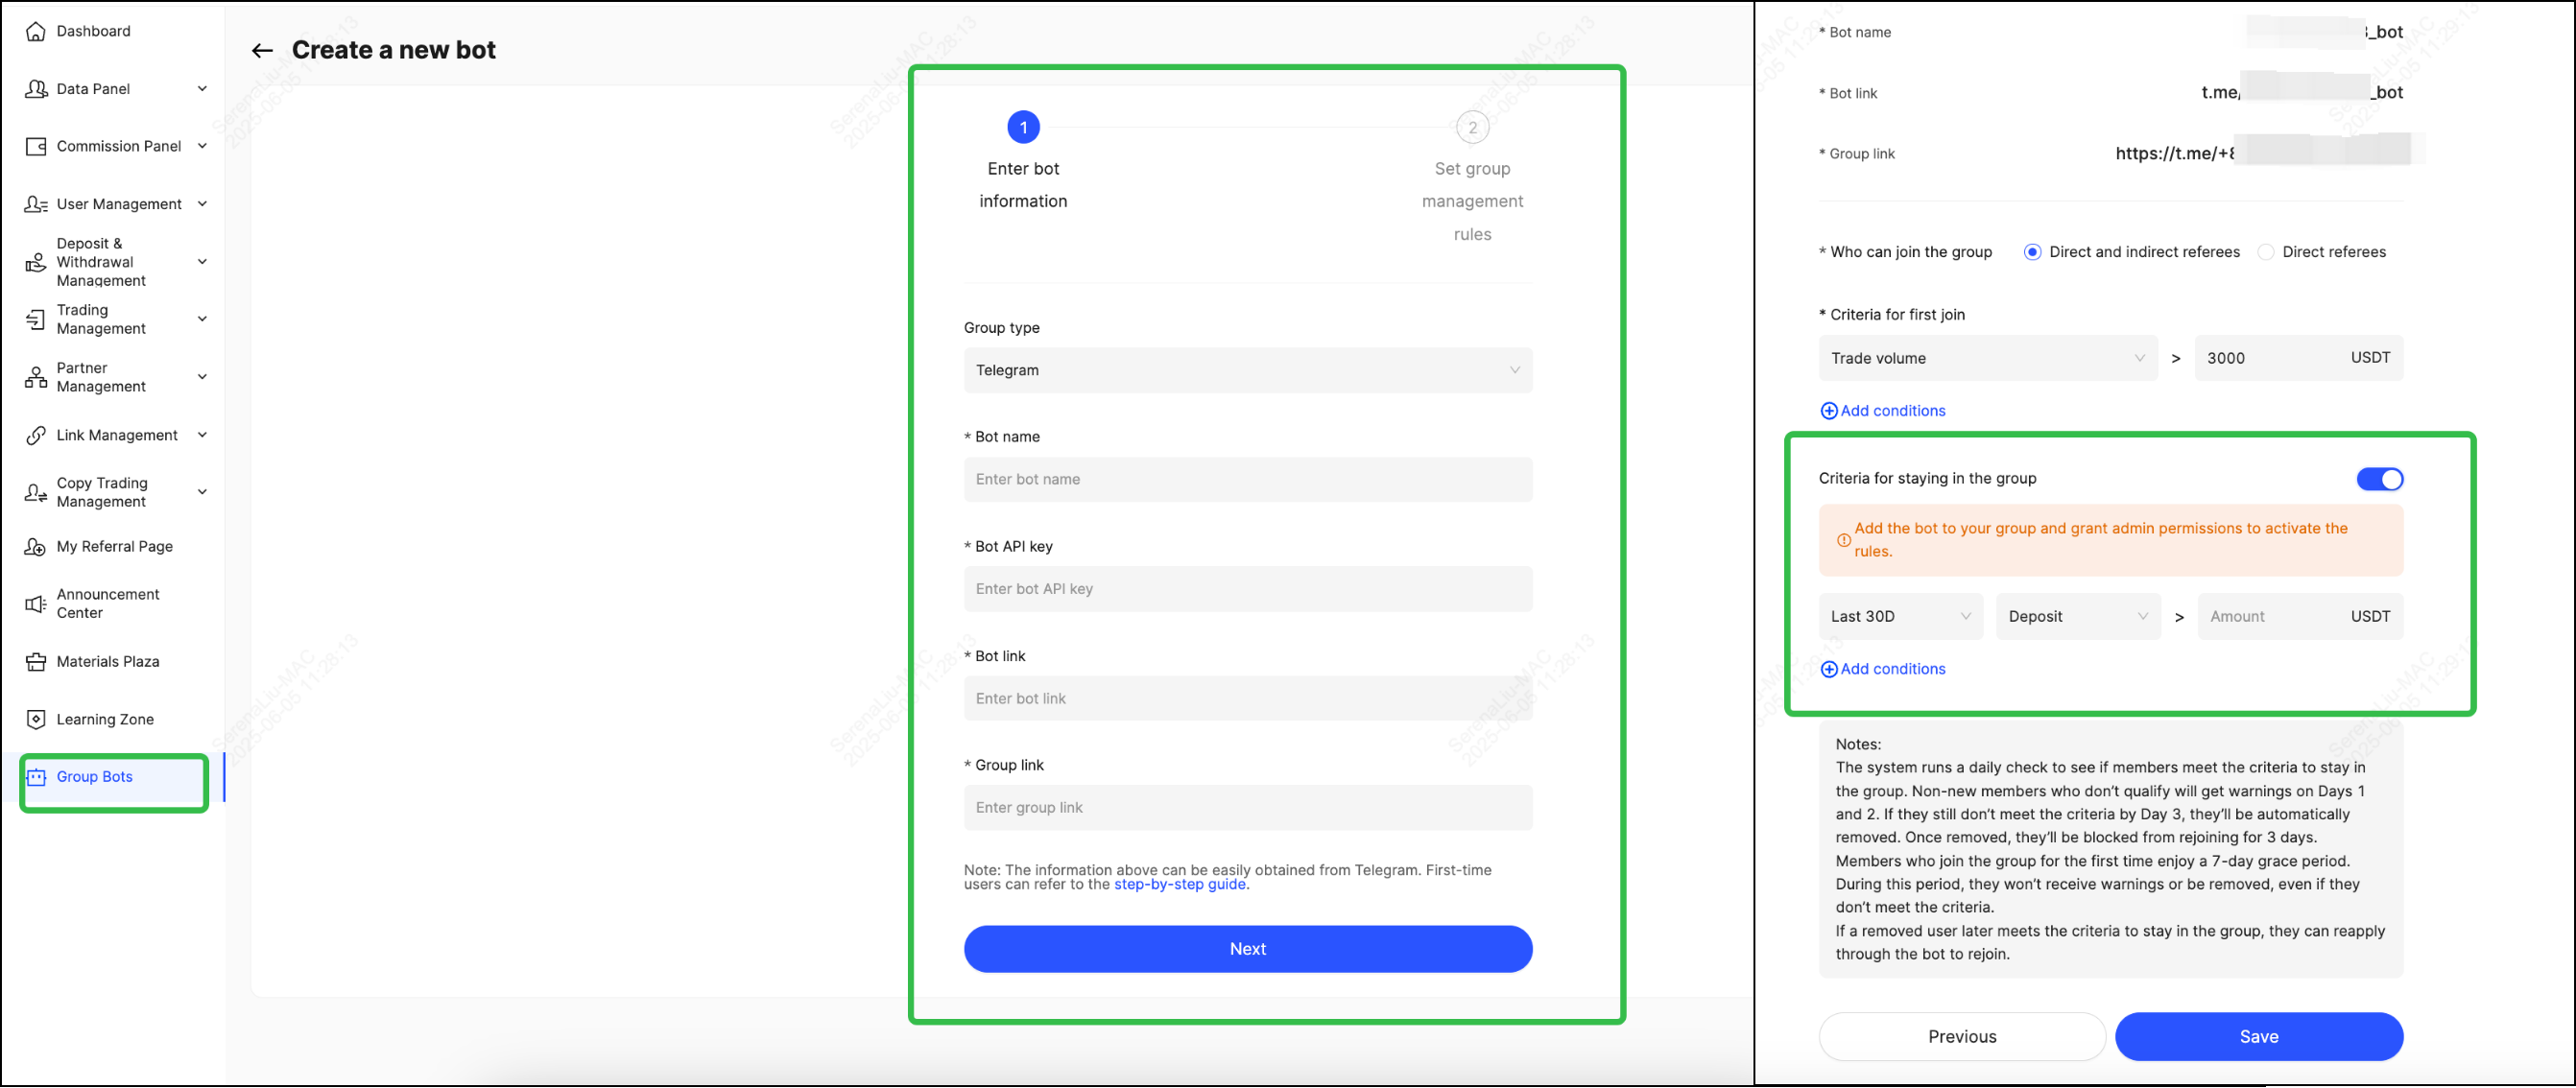This screenshot has height=1088, width=2576.
Task: Open Group Bots in the sidebar
Action: (94, 777)
